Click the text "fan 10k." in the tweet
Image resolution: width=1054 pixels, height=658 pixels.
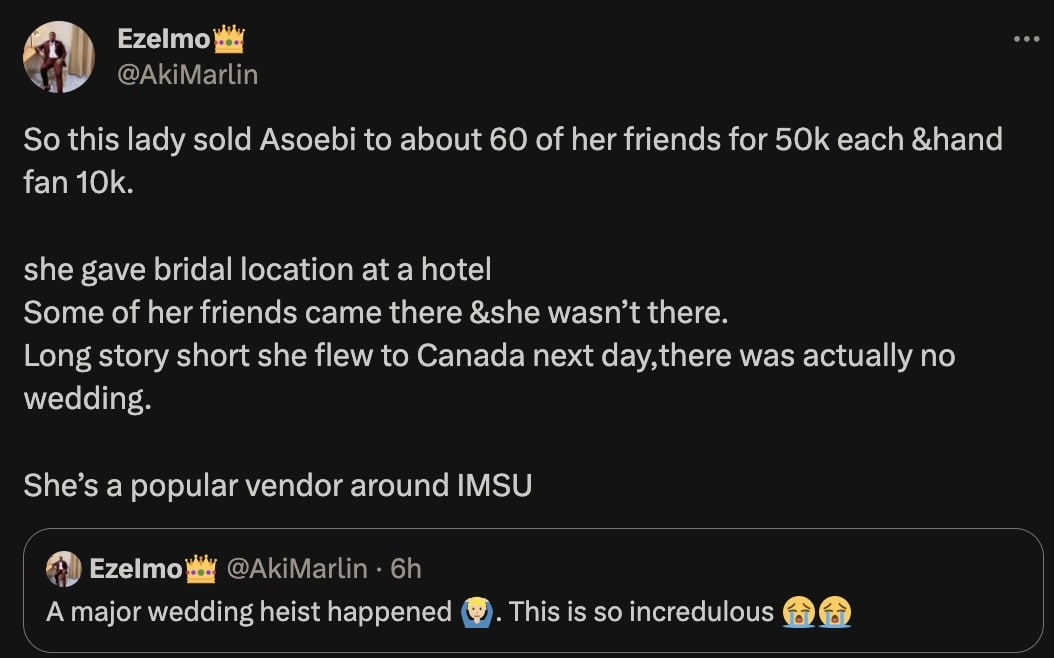pyautogui.click(x=77, y=183)
